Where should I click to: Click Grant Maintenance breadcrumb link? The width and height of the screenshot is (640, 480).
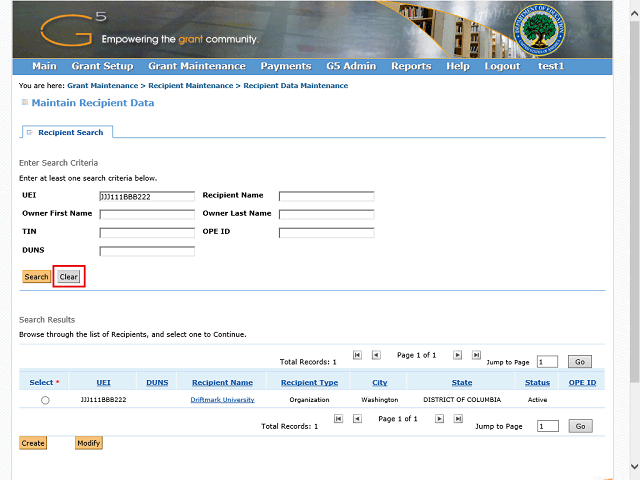coord(103,86)
